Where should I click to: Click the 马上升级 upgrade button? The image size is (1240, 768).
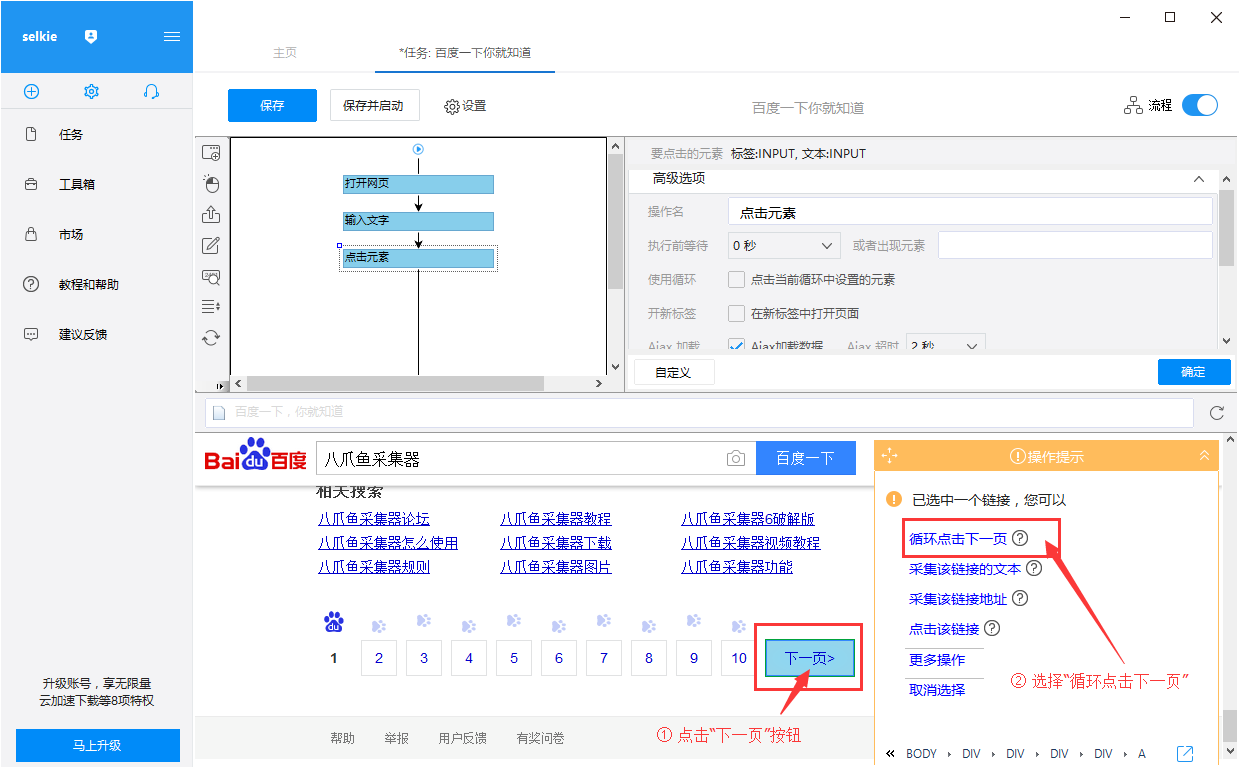click(x=98, y=745)
